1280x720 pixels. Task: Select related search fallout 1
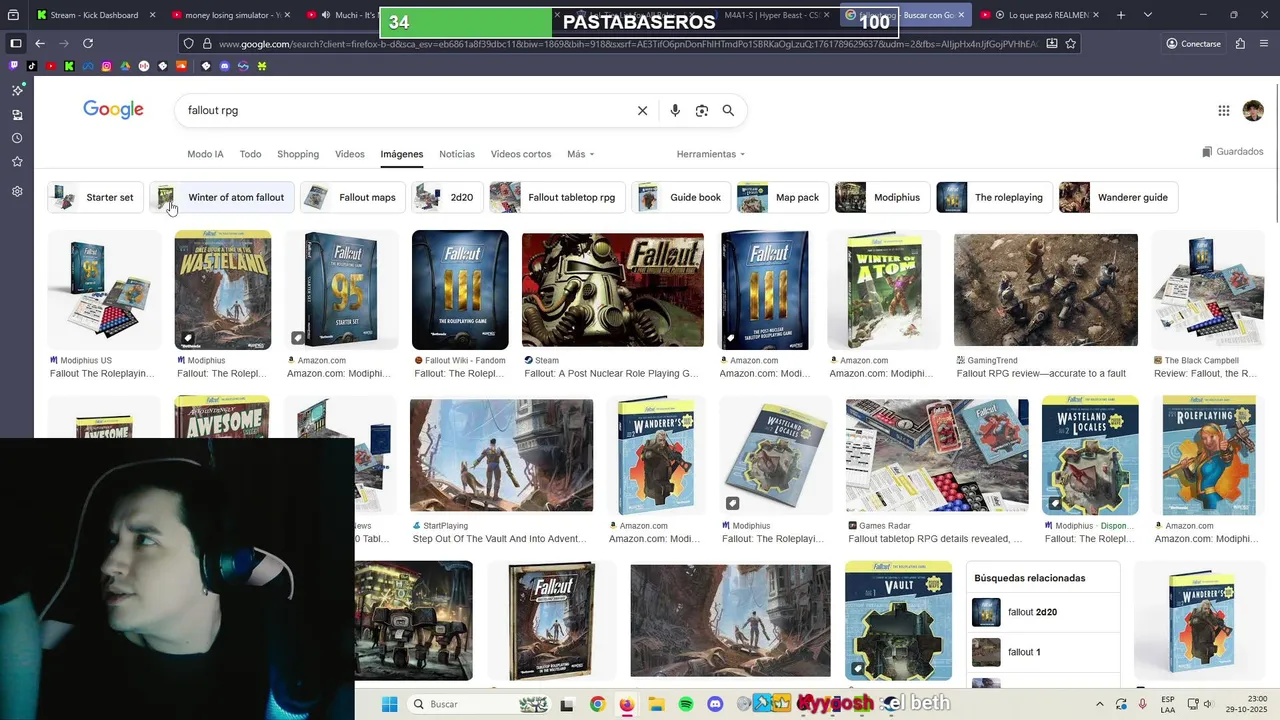(x=1044, y=652)
